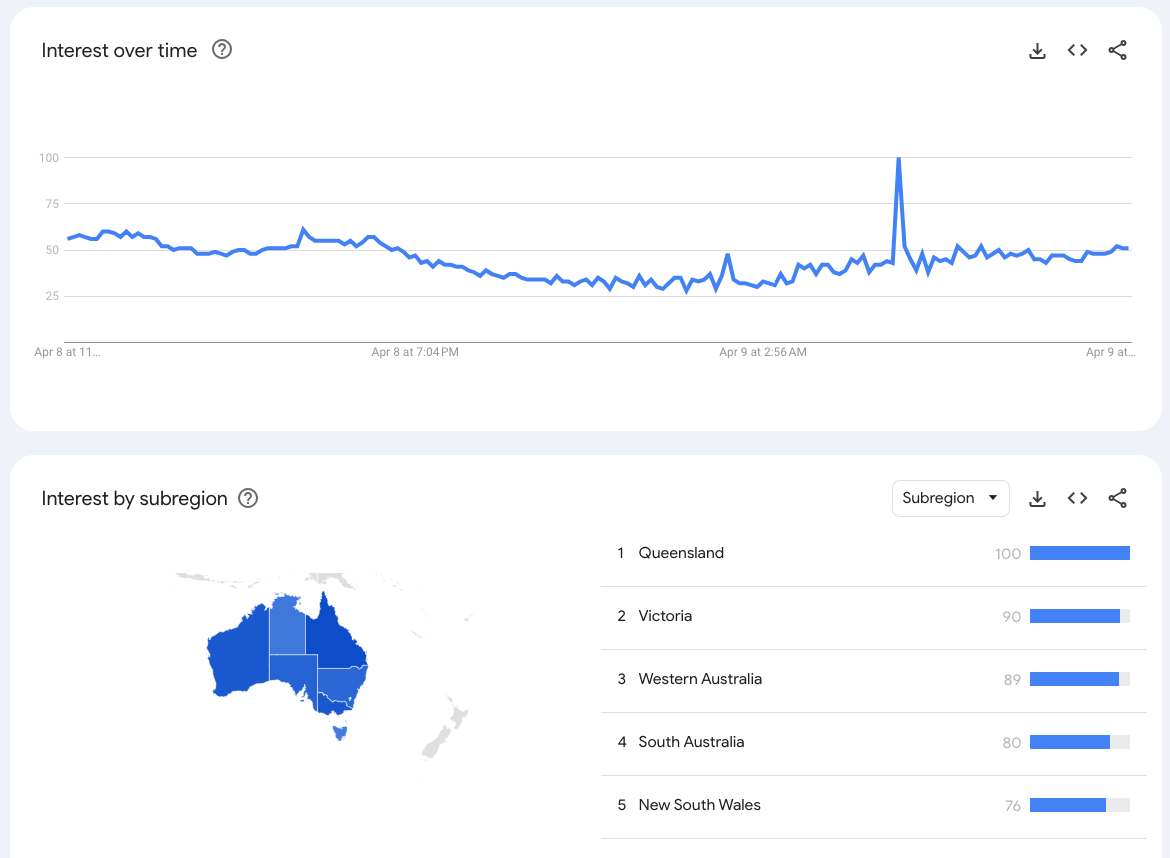Select Victoria in the ranking list
The height and width of the screenshot is (858, 1170).
(665, 616)
